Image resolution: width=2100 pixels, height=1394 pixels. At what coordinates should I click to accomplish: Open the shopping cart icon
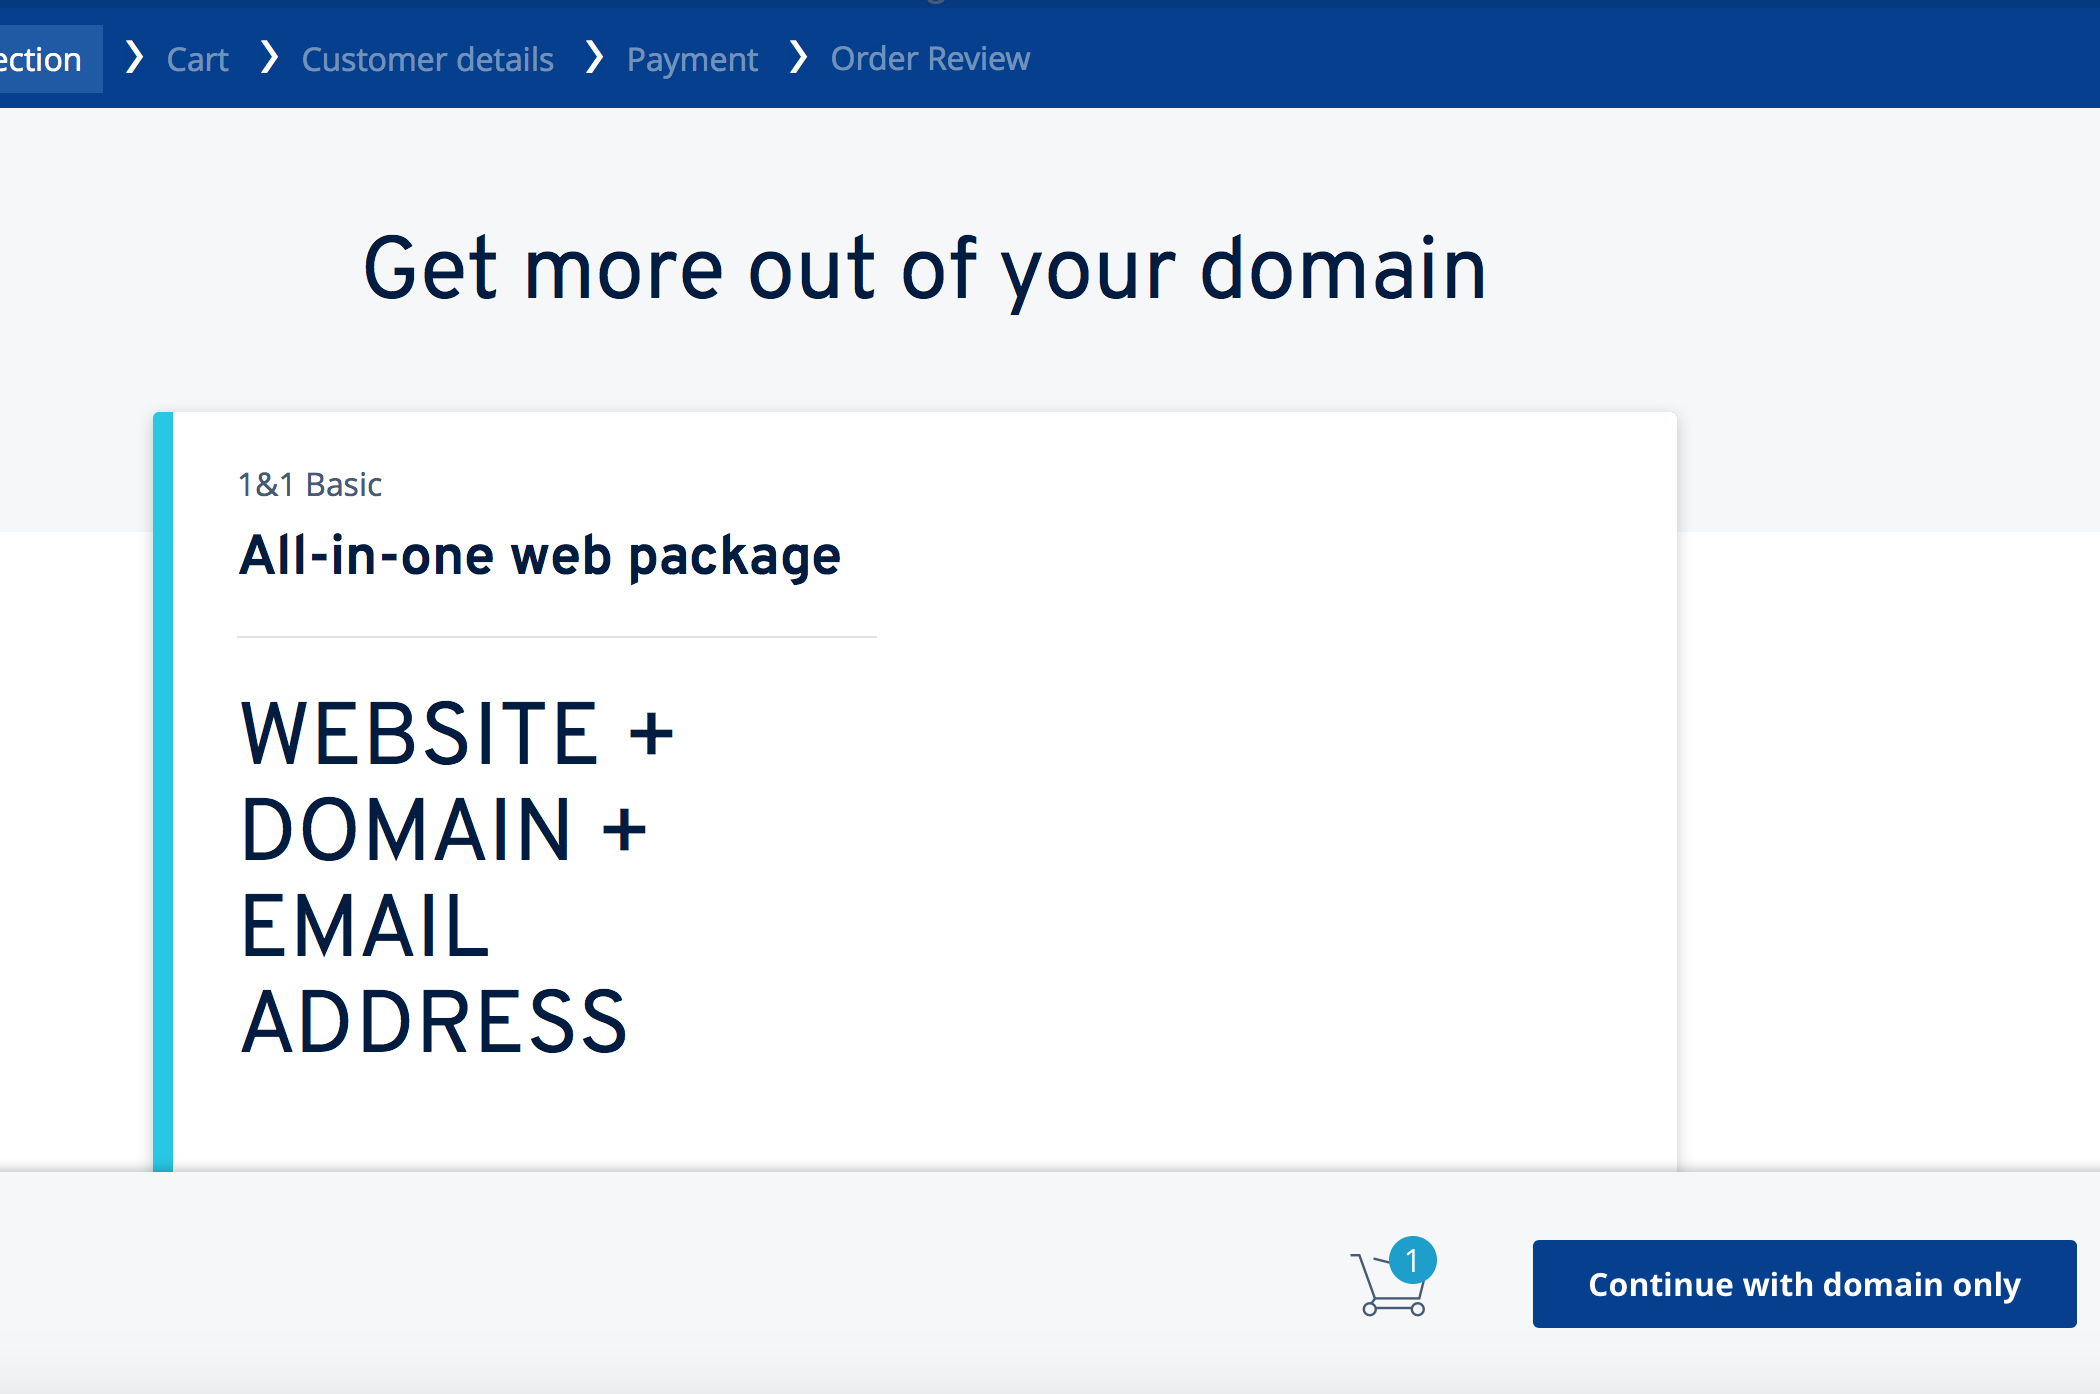pyautogui.click(x=1387, y=1287)
